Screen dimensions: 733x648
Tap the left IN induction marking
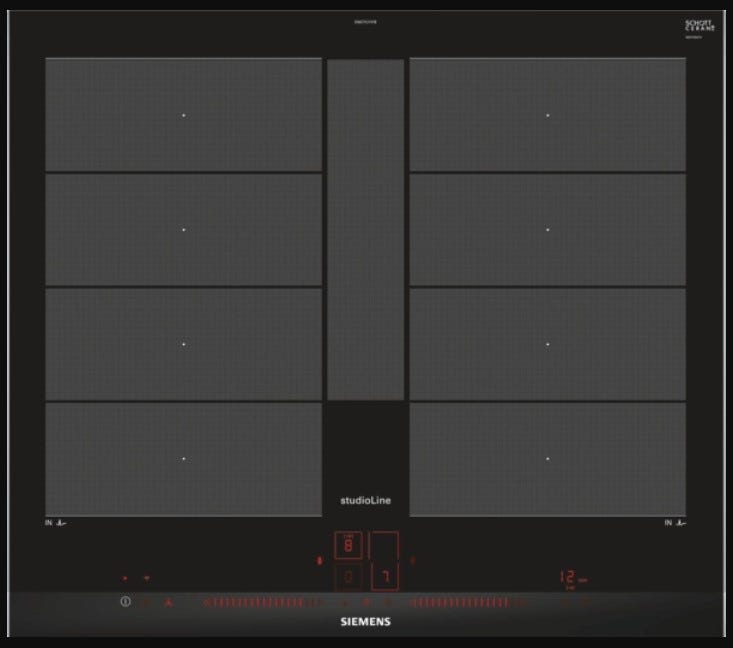tap(56, 523)
